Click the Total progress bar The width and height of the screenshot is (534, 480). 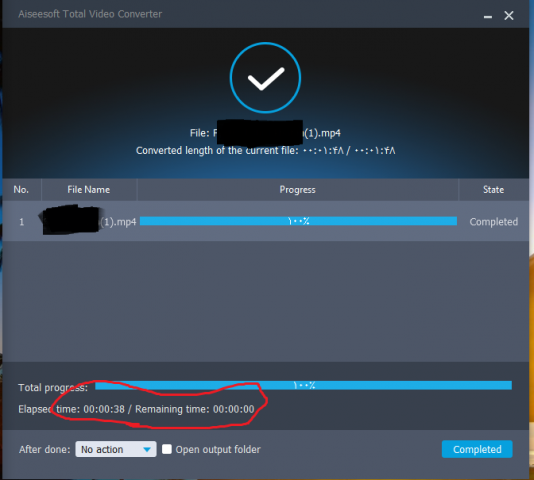pos(303,385)
